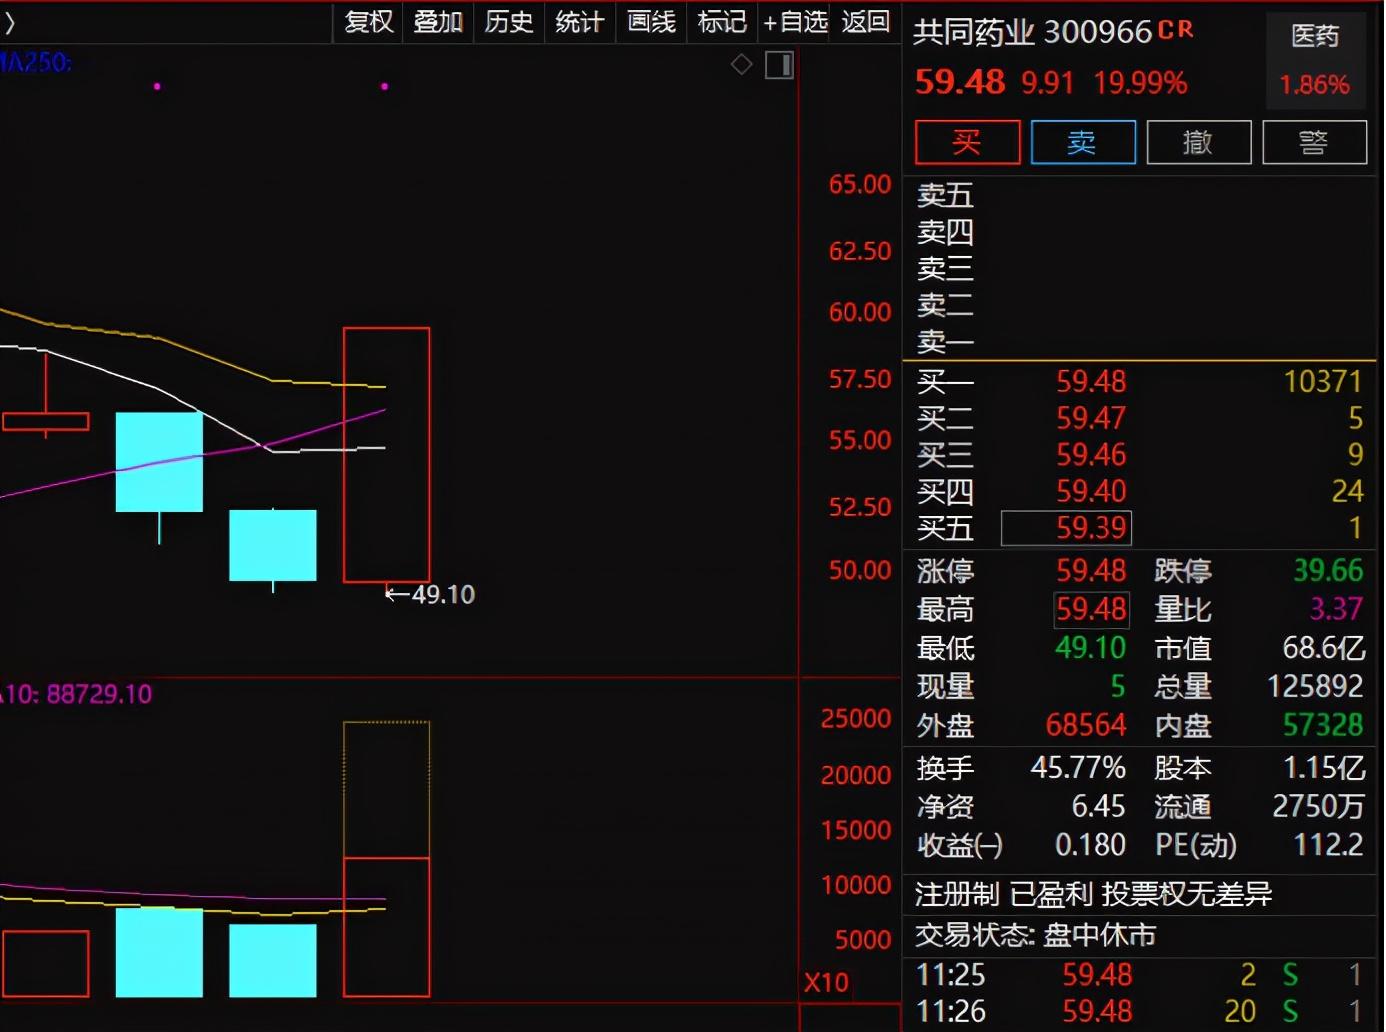
Task: Click the 卖五 row label
Action: [x=945, y=195]
